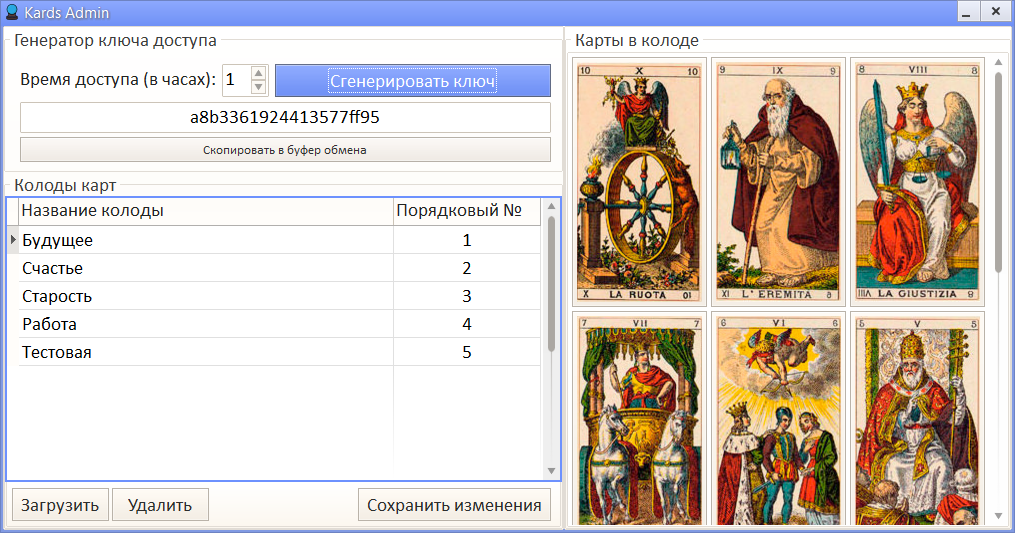Viewport: 1015px width, 533px height.
Task: Click order number 2 cell
Action: pos(467,268)
